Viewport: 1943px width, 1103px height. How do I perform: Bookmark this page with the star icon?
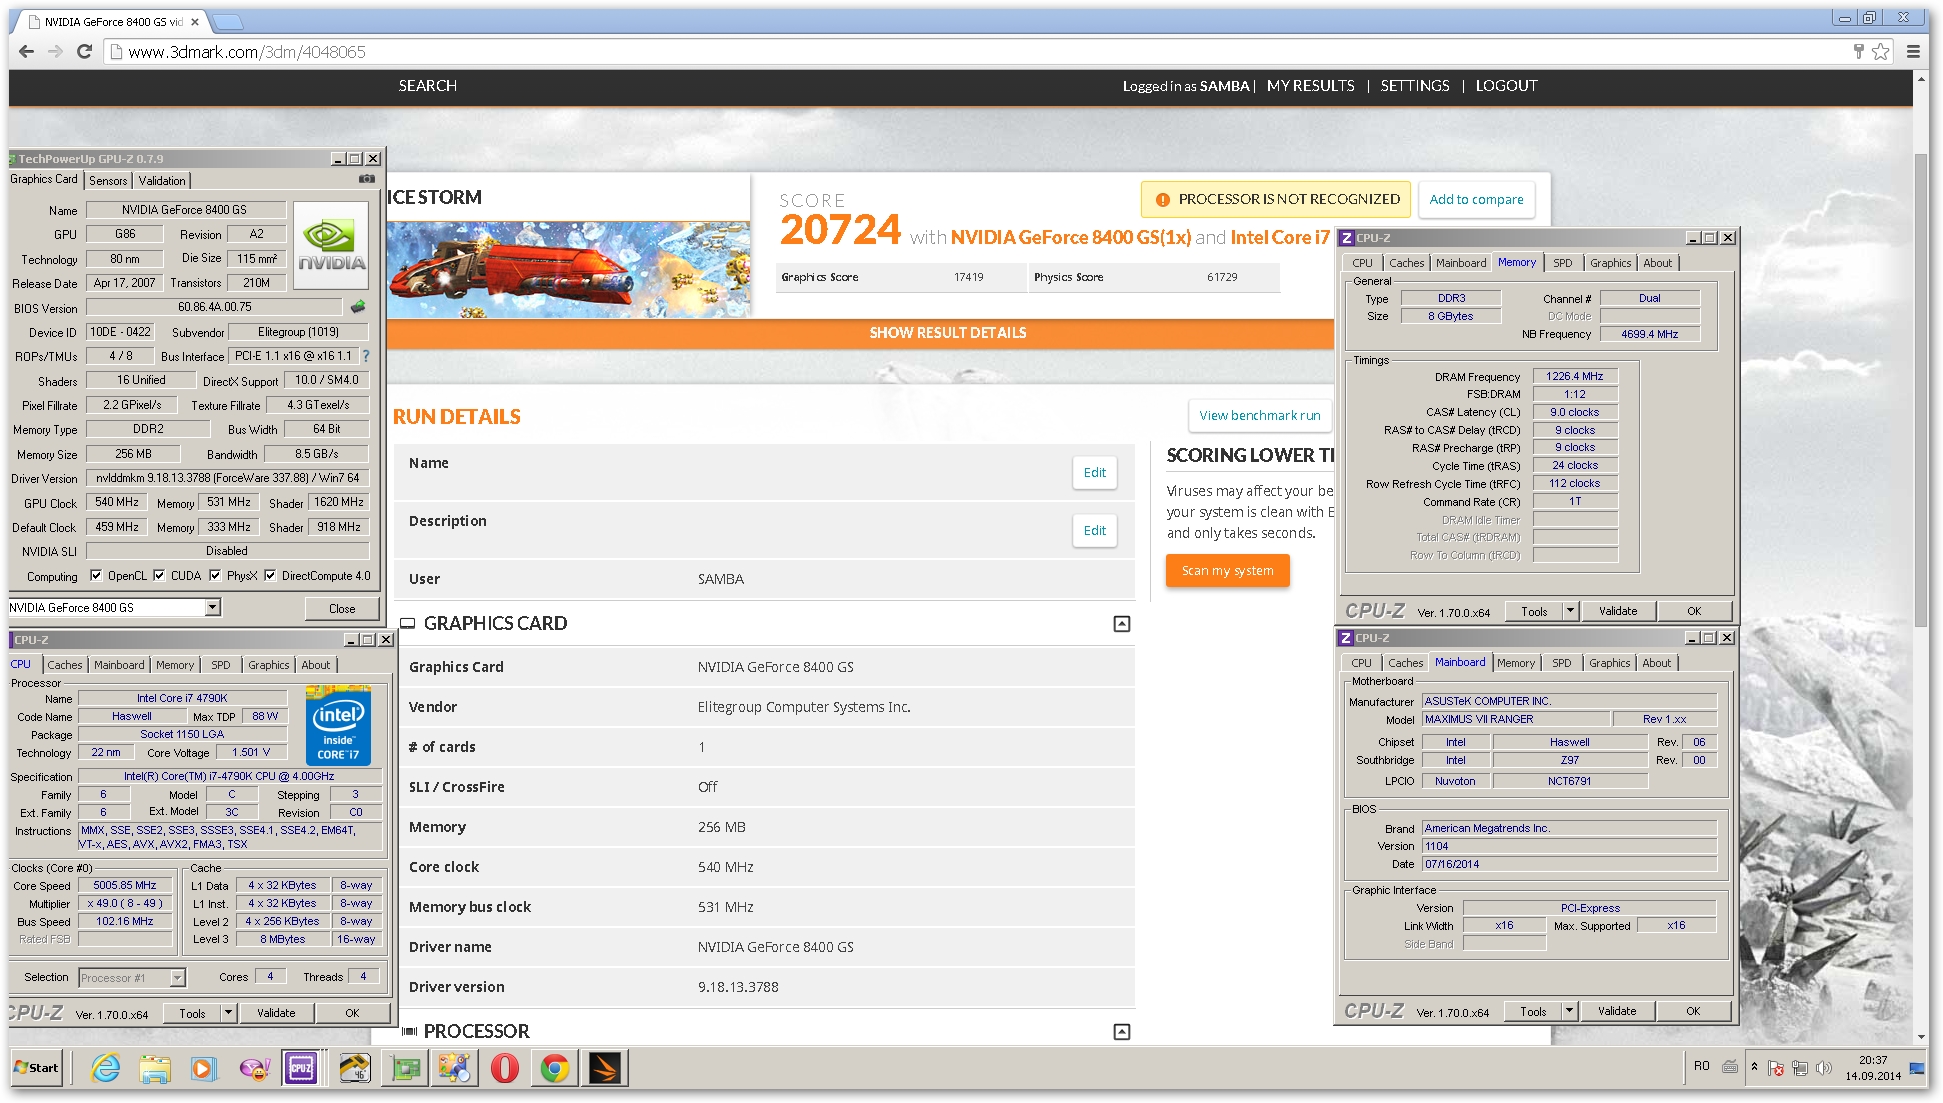click(1881, 52)
